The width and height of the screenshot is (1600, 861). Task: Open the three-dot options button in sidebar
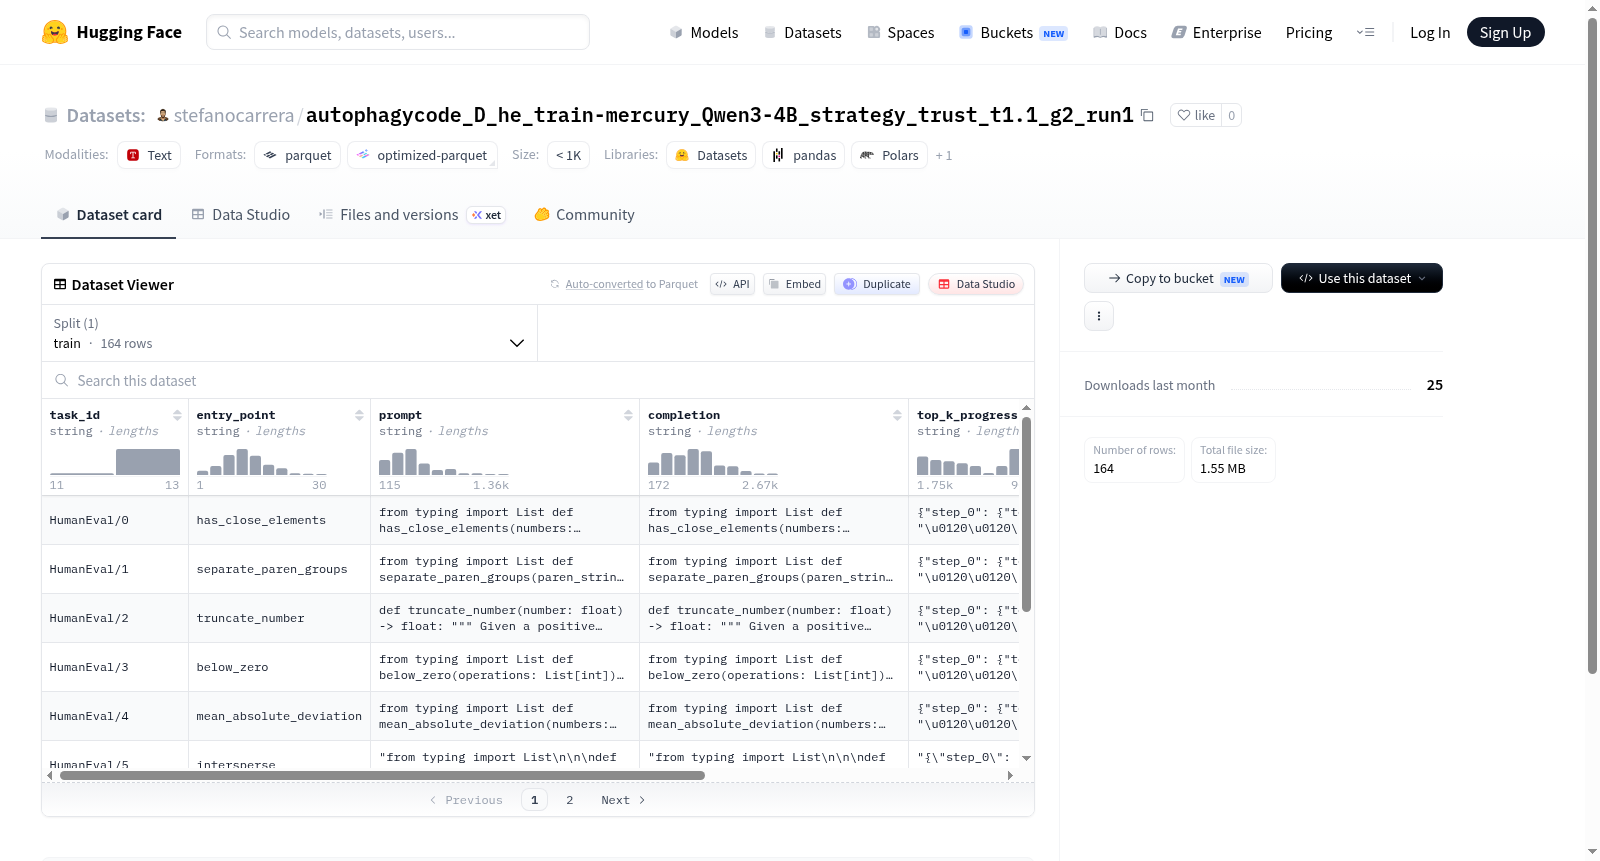coord(1099,316)
